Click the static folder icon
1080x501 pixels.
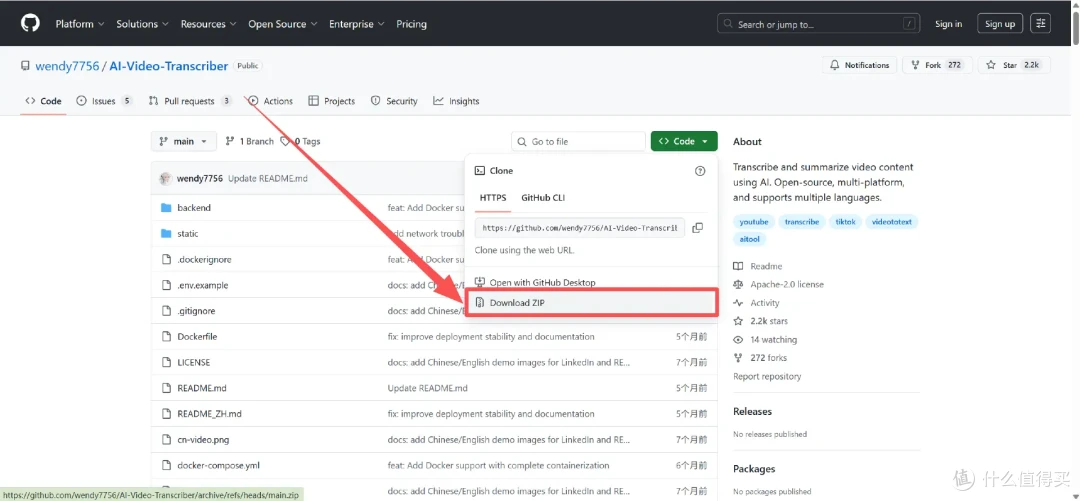165,234
